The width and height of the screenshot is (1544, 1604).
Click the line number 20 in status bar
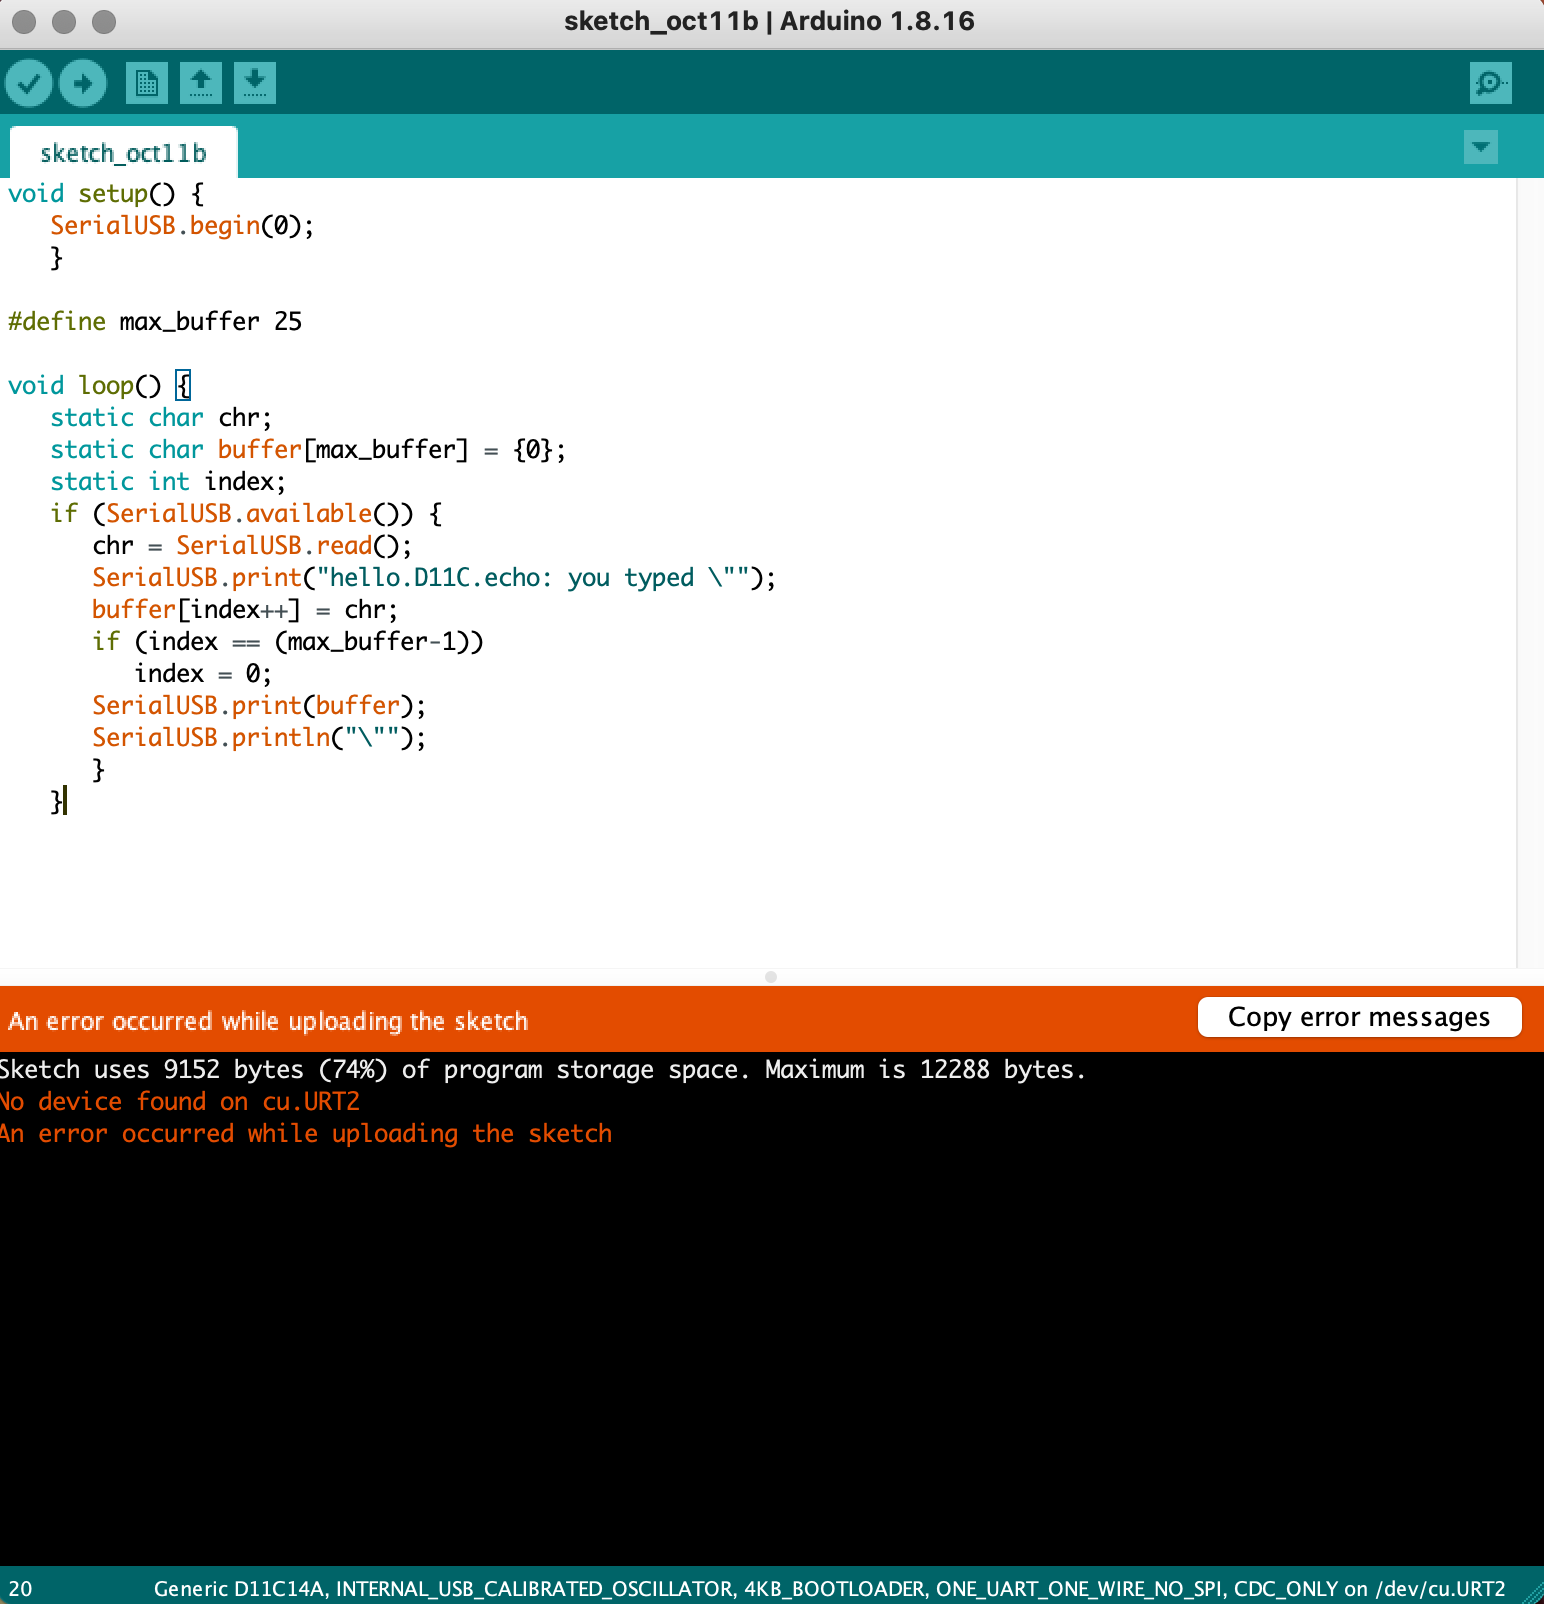tap(20, 1588)
